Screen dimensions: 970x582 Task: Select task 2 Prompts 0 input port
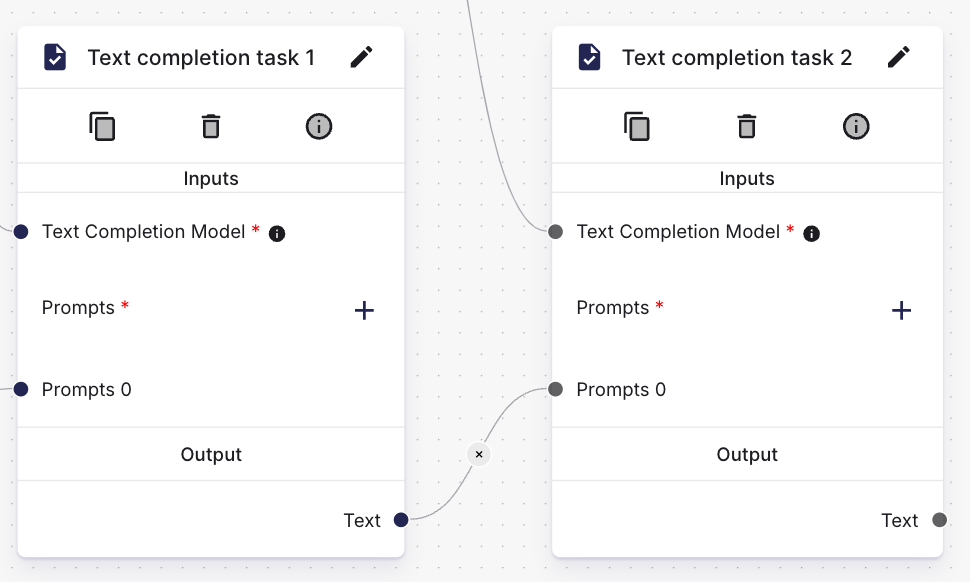556,389
